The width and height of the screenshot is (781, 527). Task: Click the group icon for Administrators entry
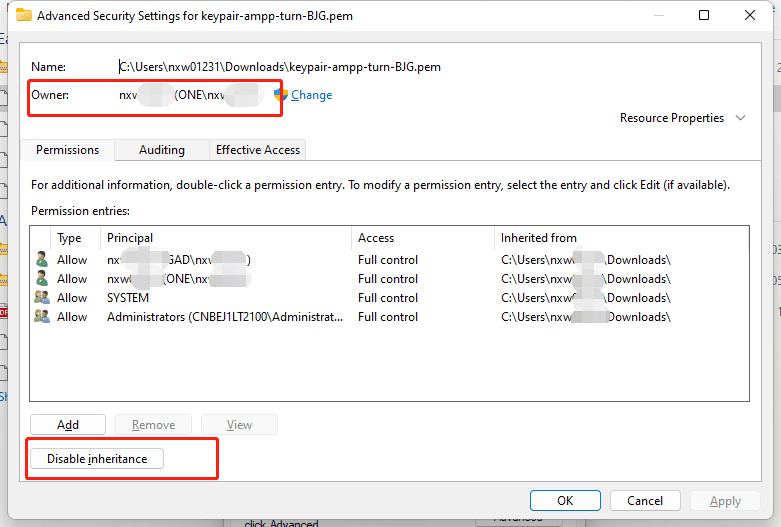42,317
